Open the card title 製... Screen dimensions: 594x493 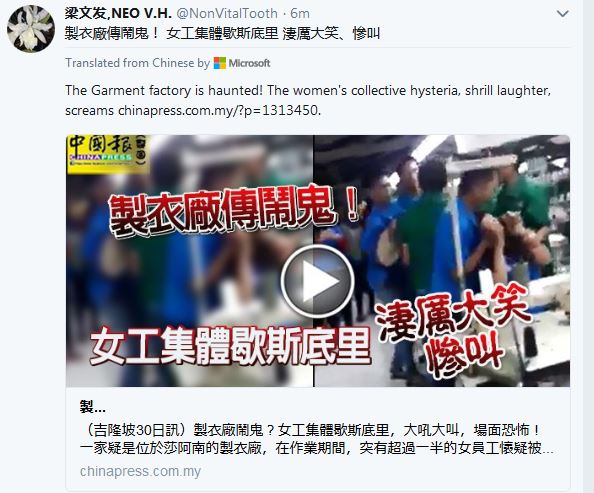pos(93,407)
